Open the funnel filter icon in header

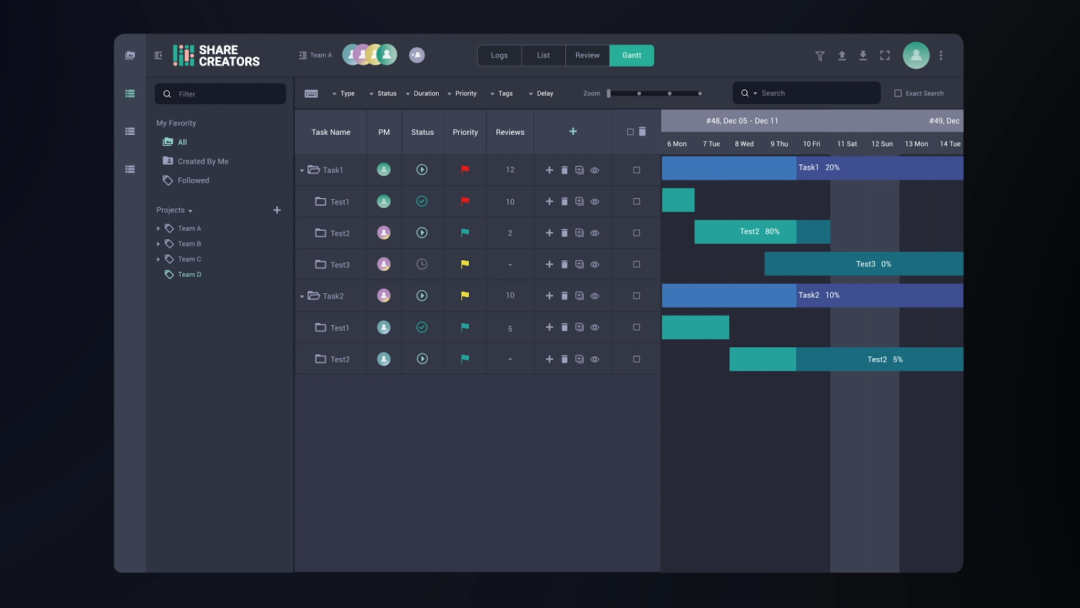click(x=820, y=56)
